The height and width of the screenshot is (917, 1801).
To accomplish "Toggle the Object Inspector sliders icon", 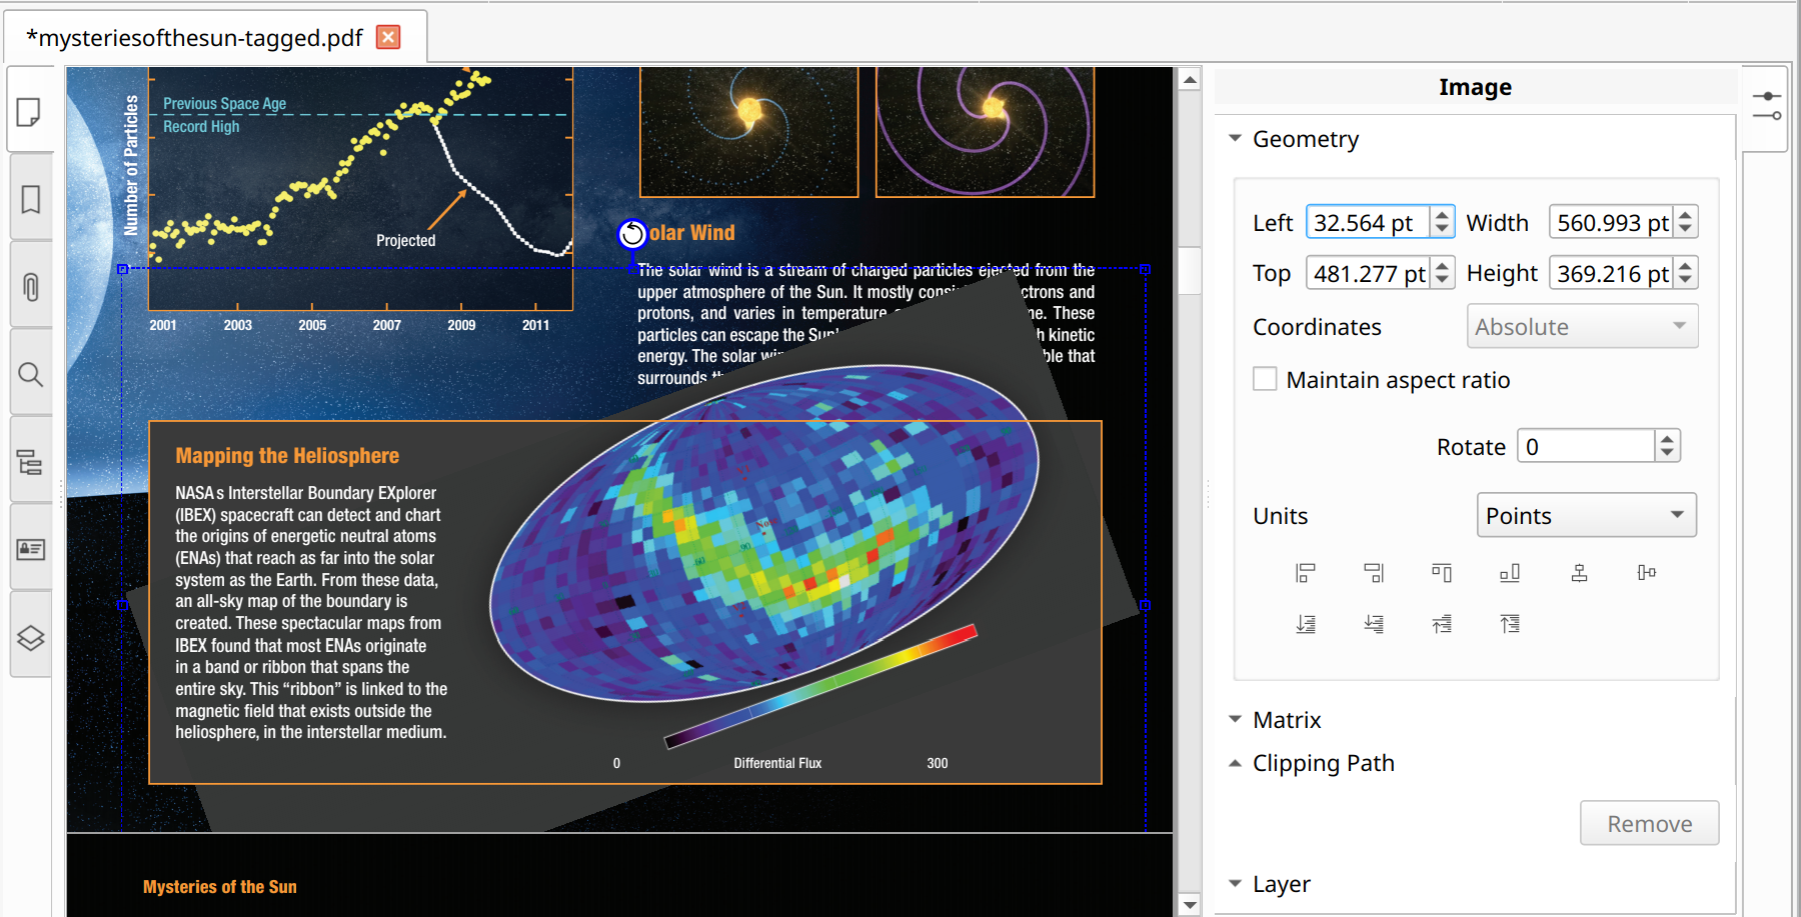I will pos(1767,106).
